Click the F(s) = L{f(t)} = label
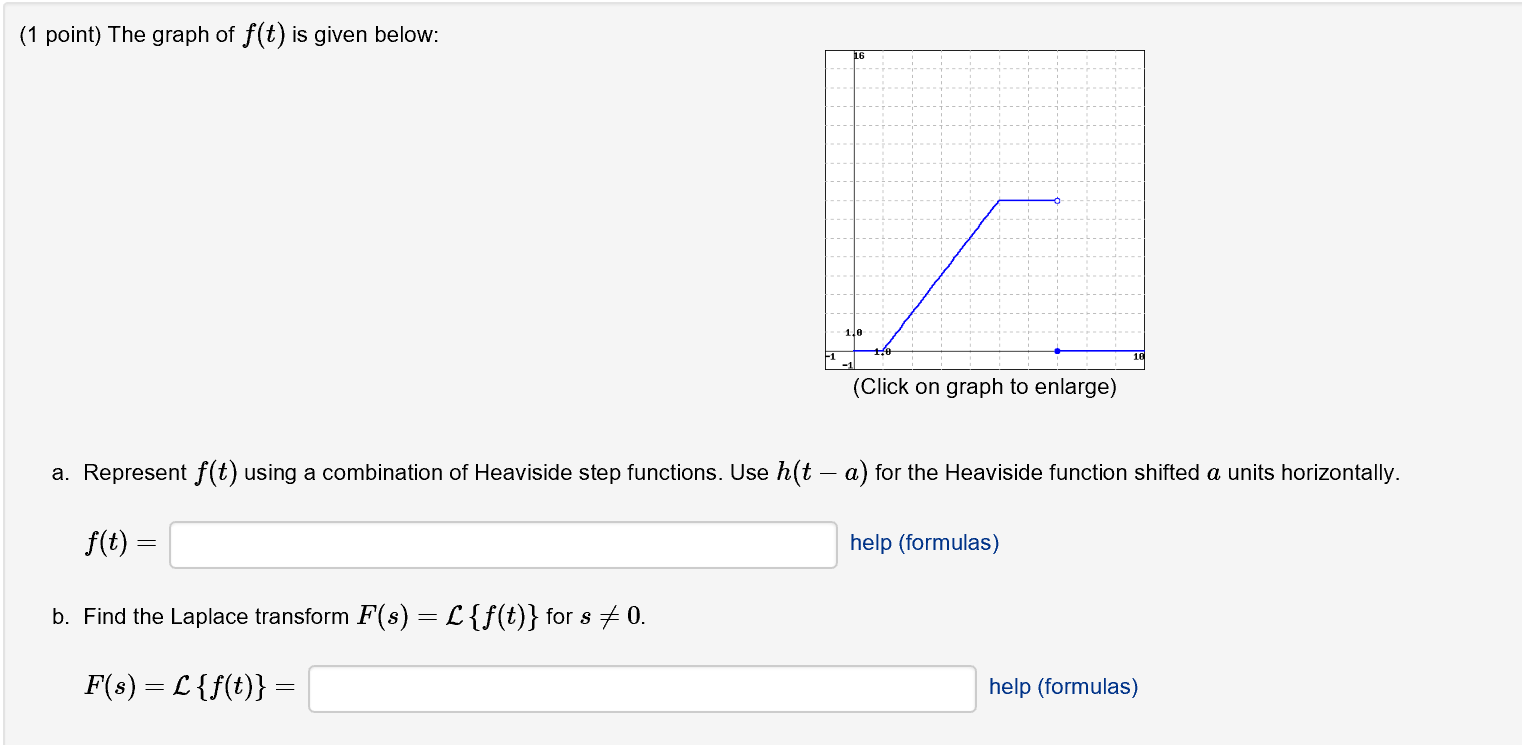 point(190,687)
